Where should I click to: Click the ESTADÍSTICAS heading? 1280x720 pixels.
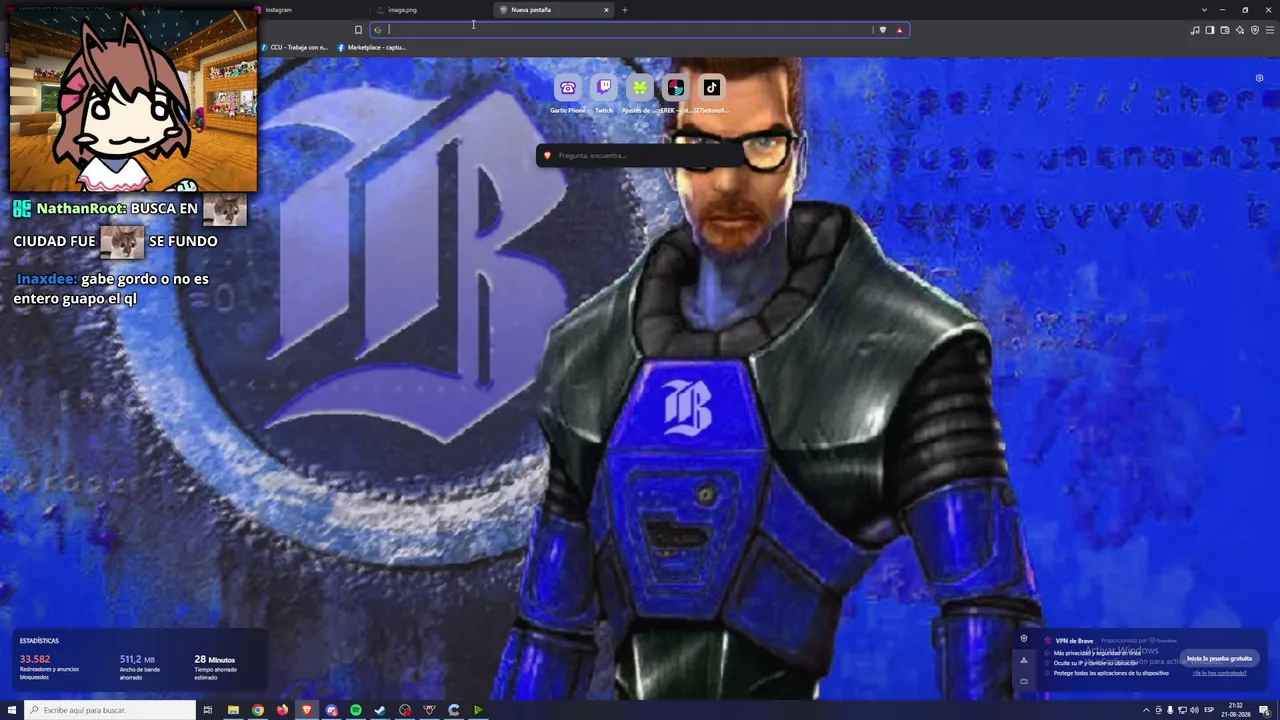[x=39, y=640]
